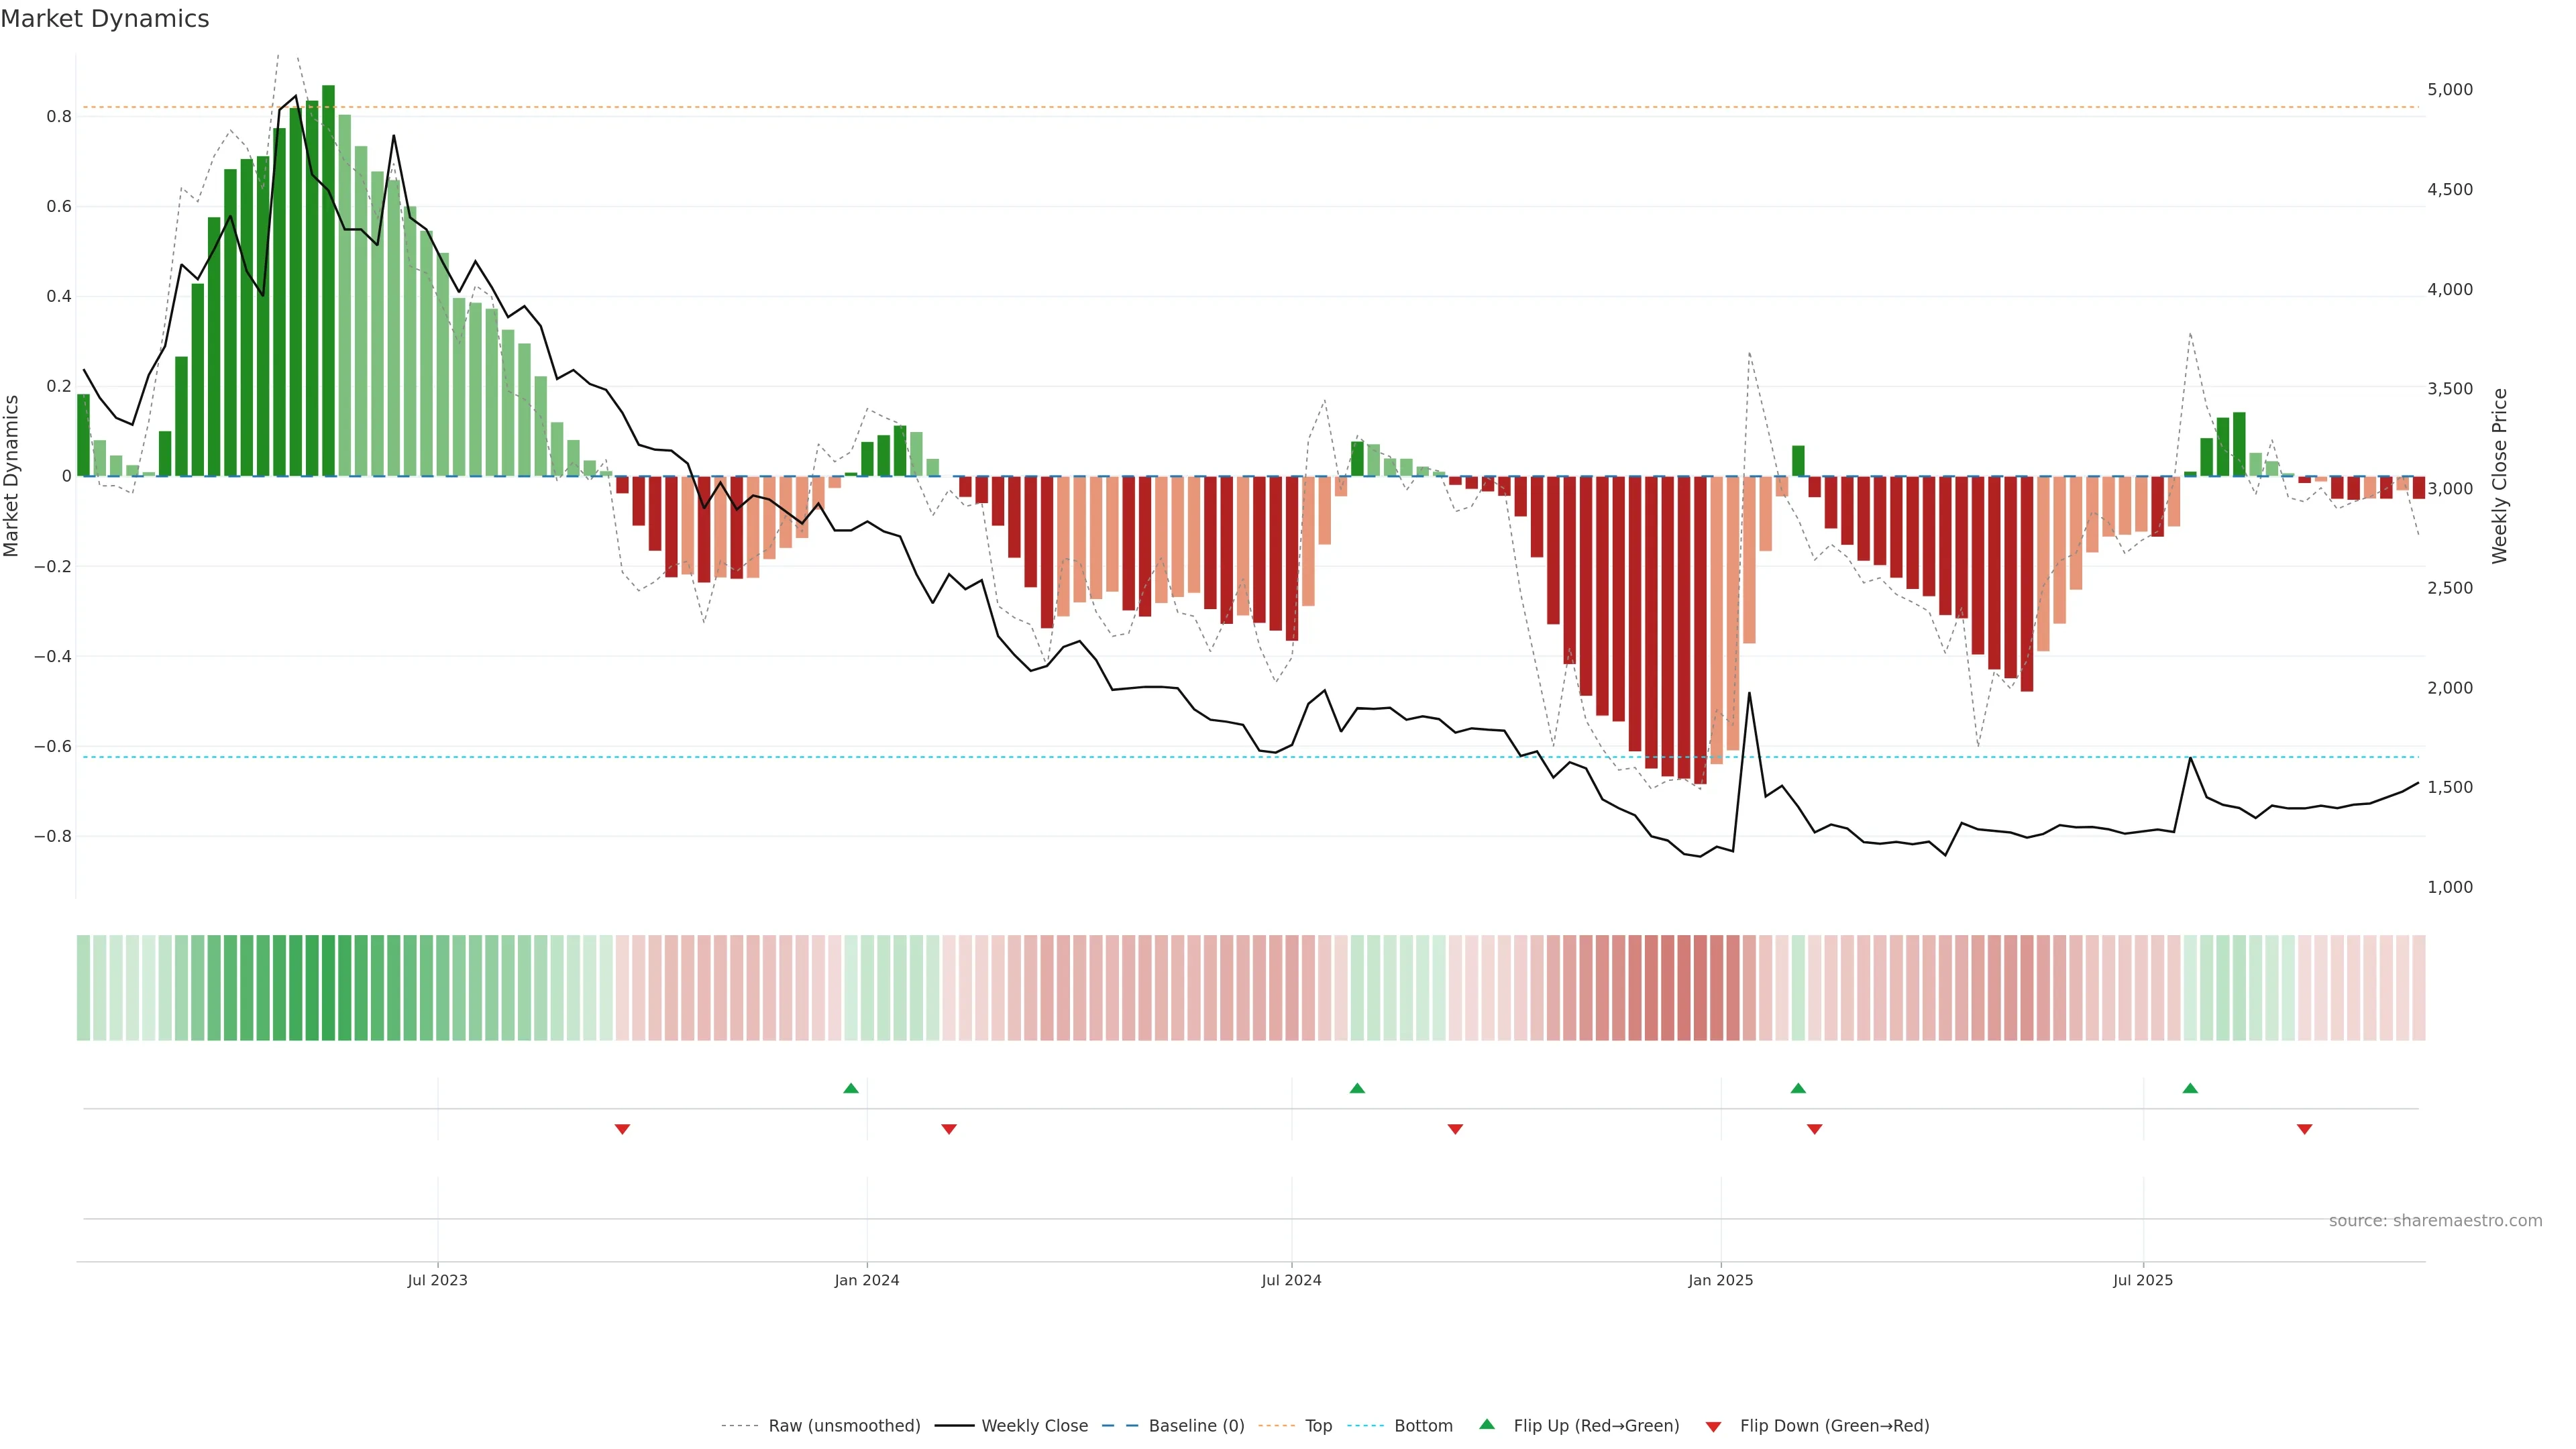
Task: Toggle the Weekly Close legend entry
Action: [x=1034, y=1426]
